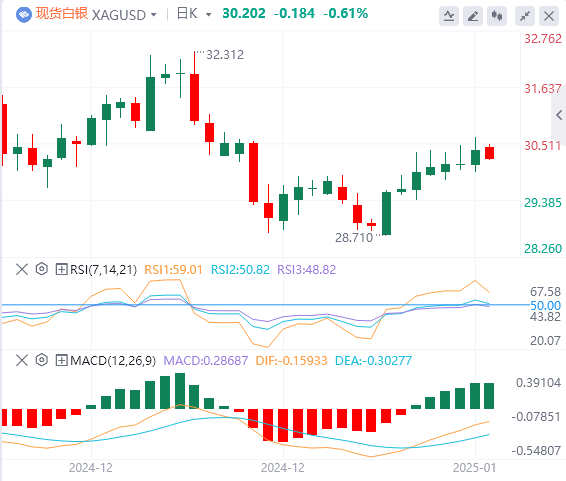Click the 30.511 price axis label
Screen dimensions: 566x481
[543, 146]
